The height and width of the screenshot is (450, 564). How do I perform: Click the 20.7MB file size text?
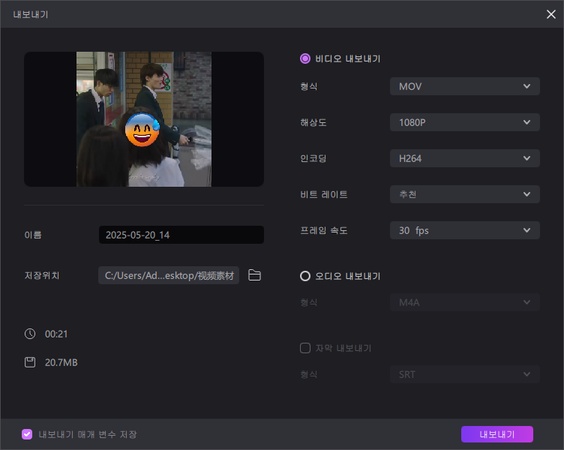[61, 362]
